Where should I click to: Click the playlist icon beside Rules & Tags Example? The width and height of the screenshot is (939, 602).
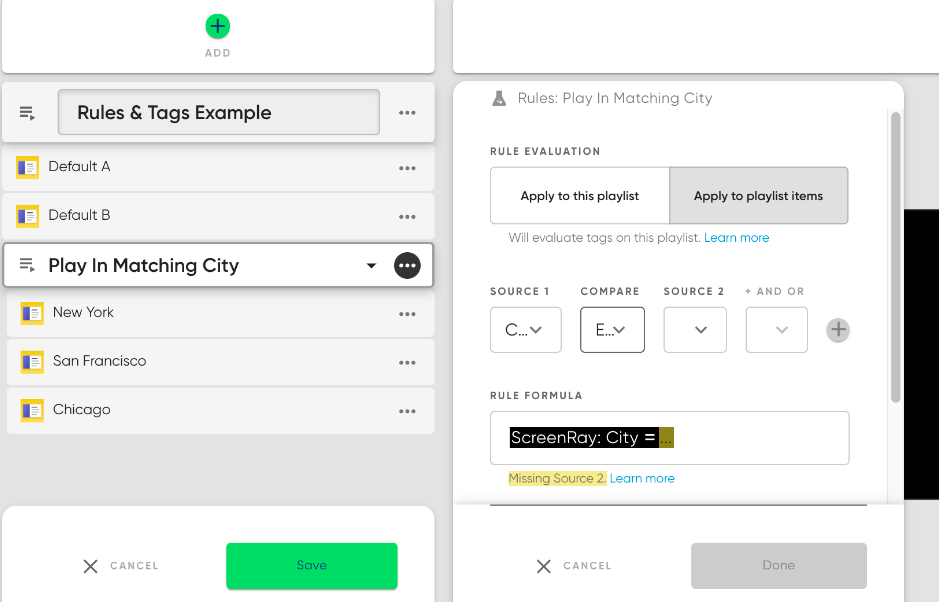pyautogui.click(x=28, y=113)
